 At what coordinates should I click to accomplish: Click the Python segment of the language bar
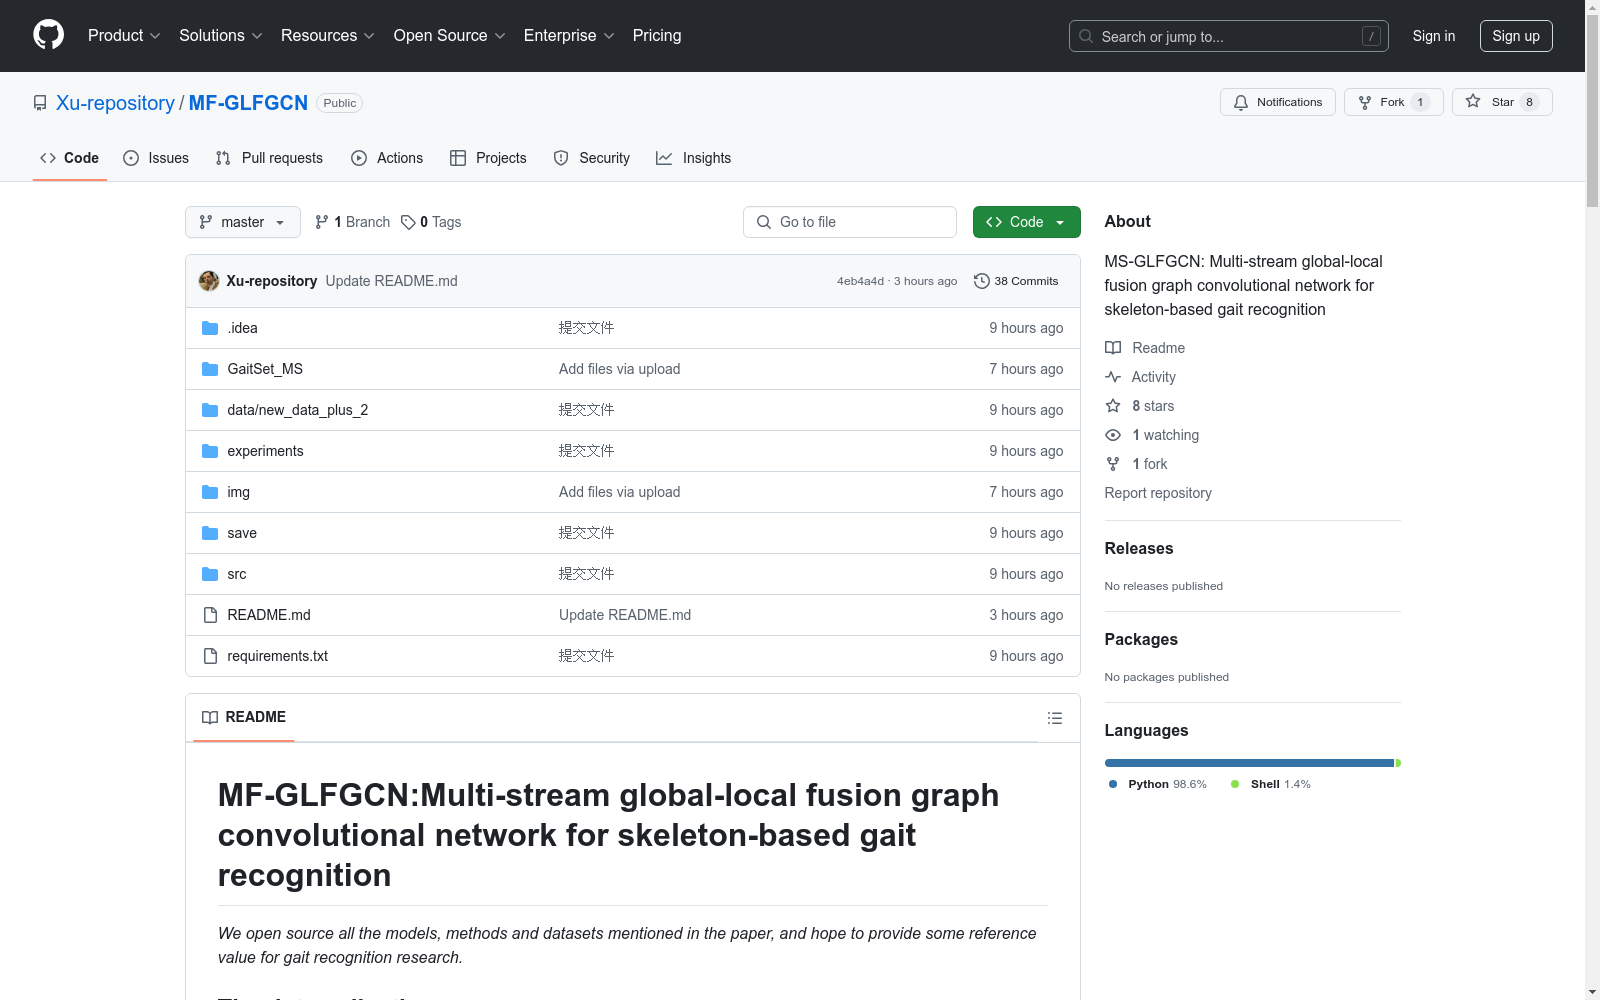1250,763
